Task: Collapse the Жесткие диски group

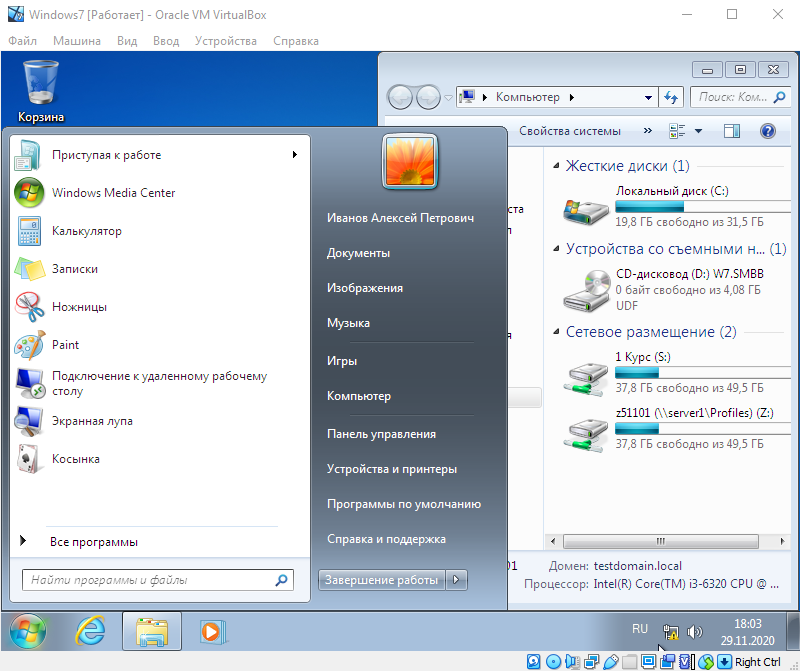Action: click(x=553, y=166)
